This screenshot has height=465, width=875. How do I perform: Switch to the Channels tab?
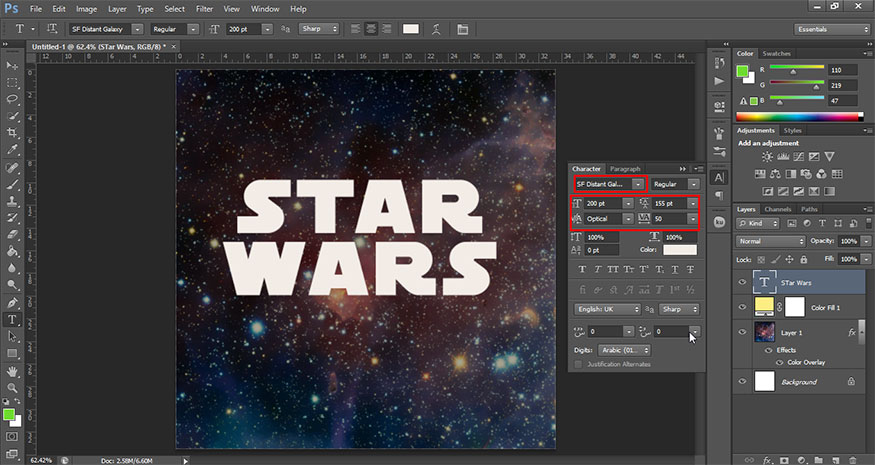click(778, 209)
